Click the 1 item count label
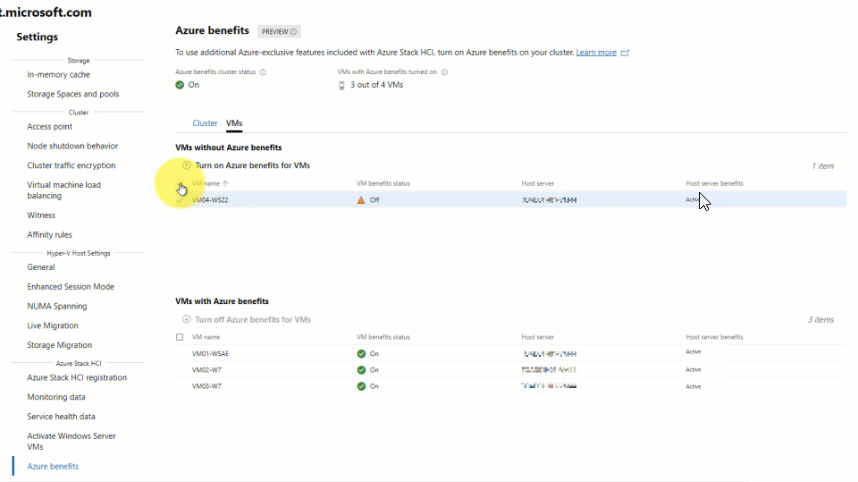This screenshot has height=482, width=858. pos(822,166)
